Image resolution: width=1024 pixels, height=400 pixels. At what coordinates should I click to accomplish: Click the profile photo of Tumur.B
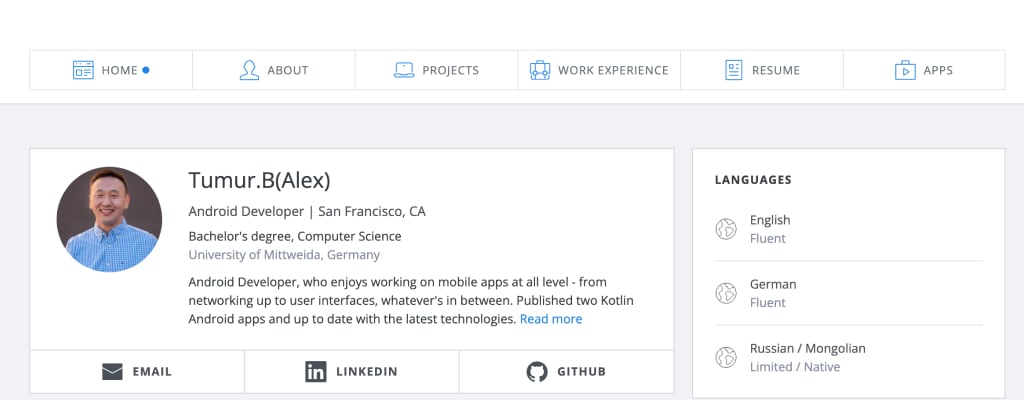[x=109, y=219]
